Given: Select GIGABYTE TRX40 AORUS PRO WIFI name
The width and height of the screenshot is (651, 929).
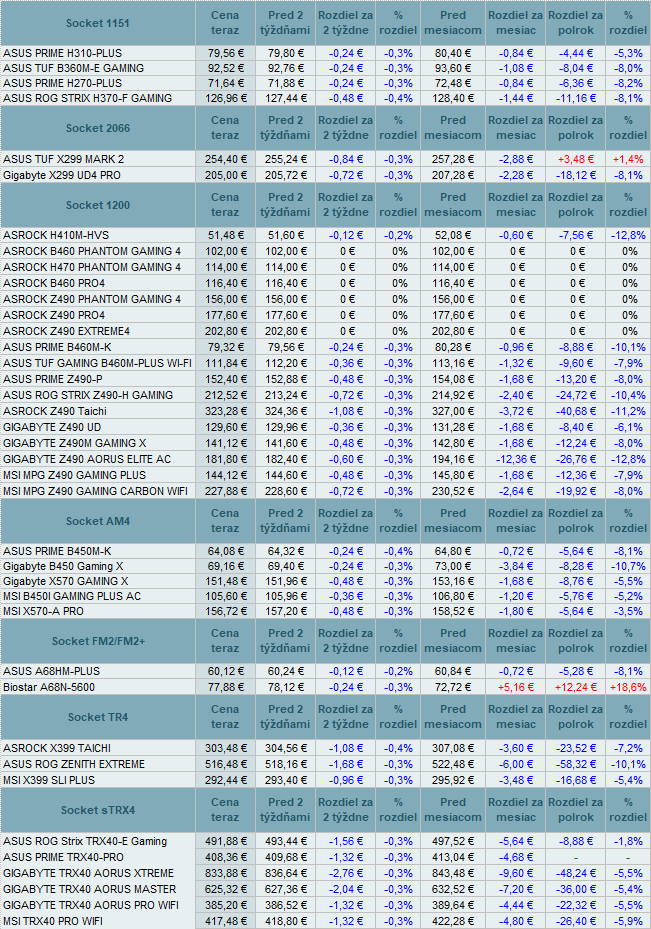Looking at the screenshot, I should (x=91, y=905).
